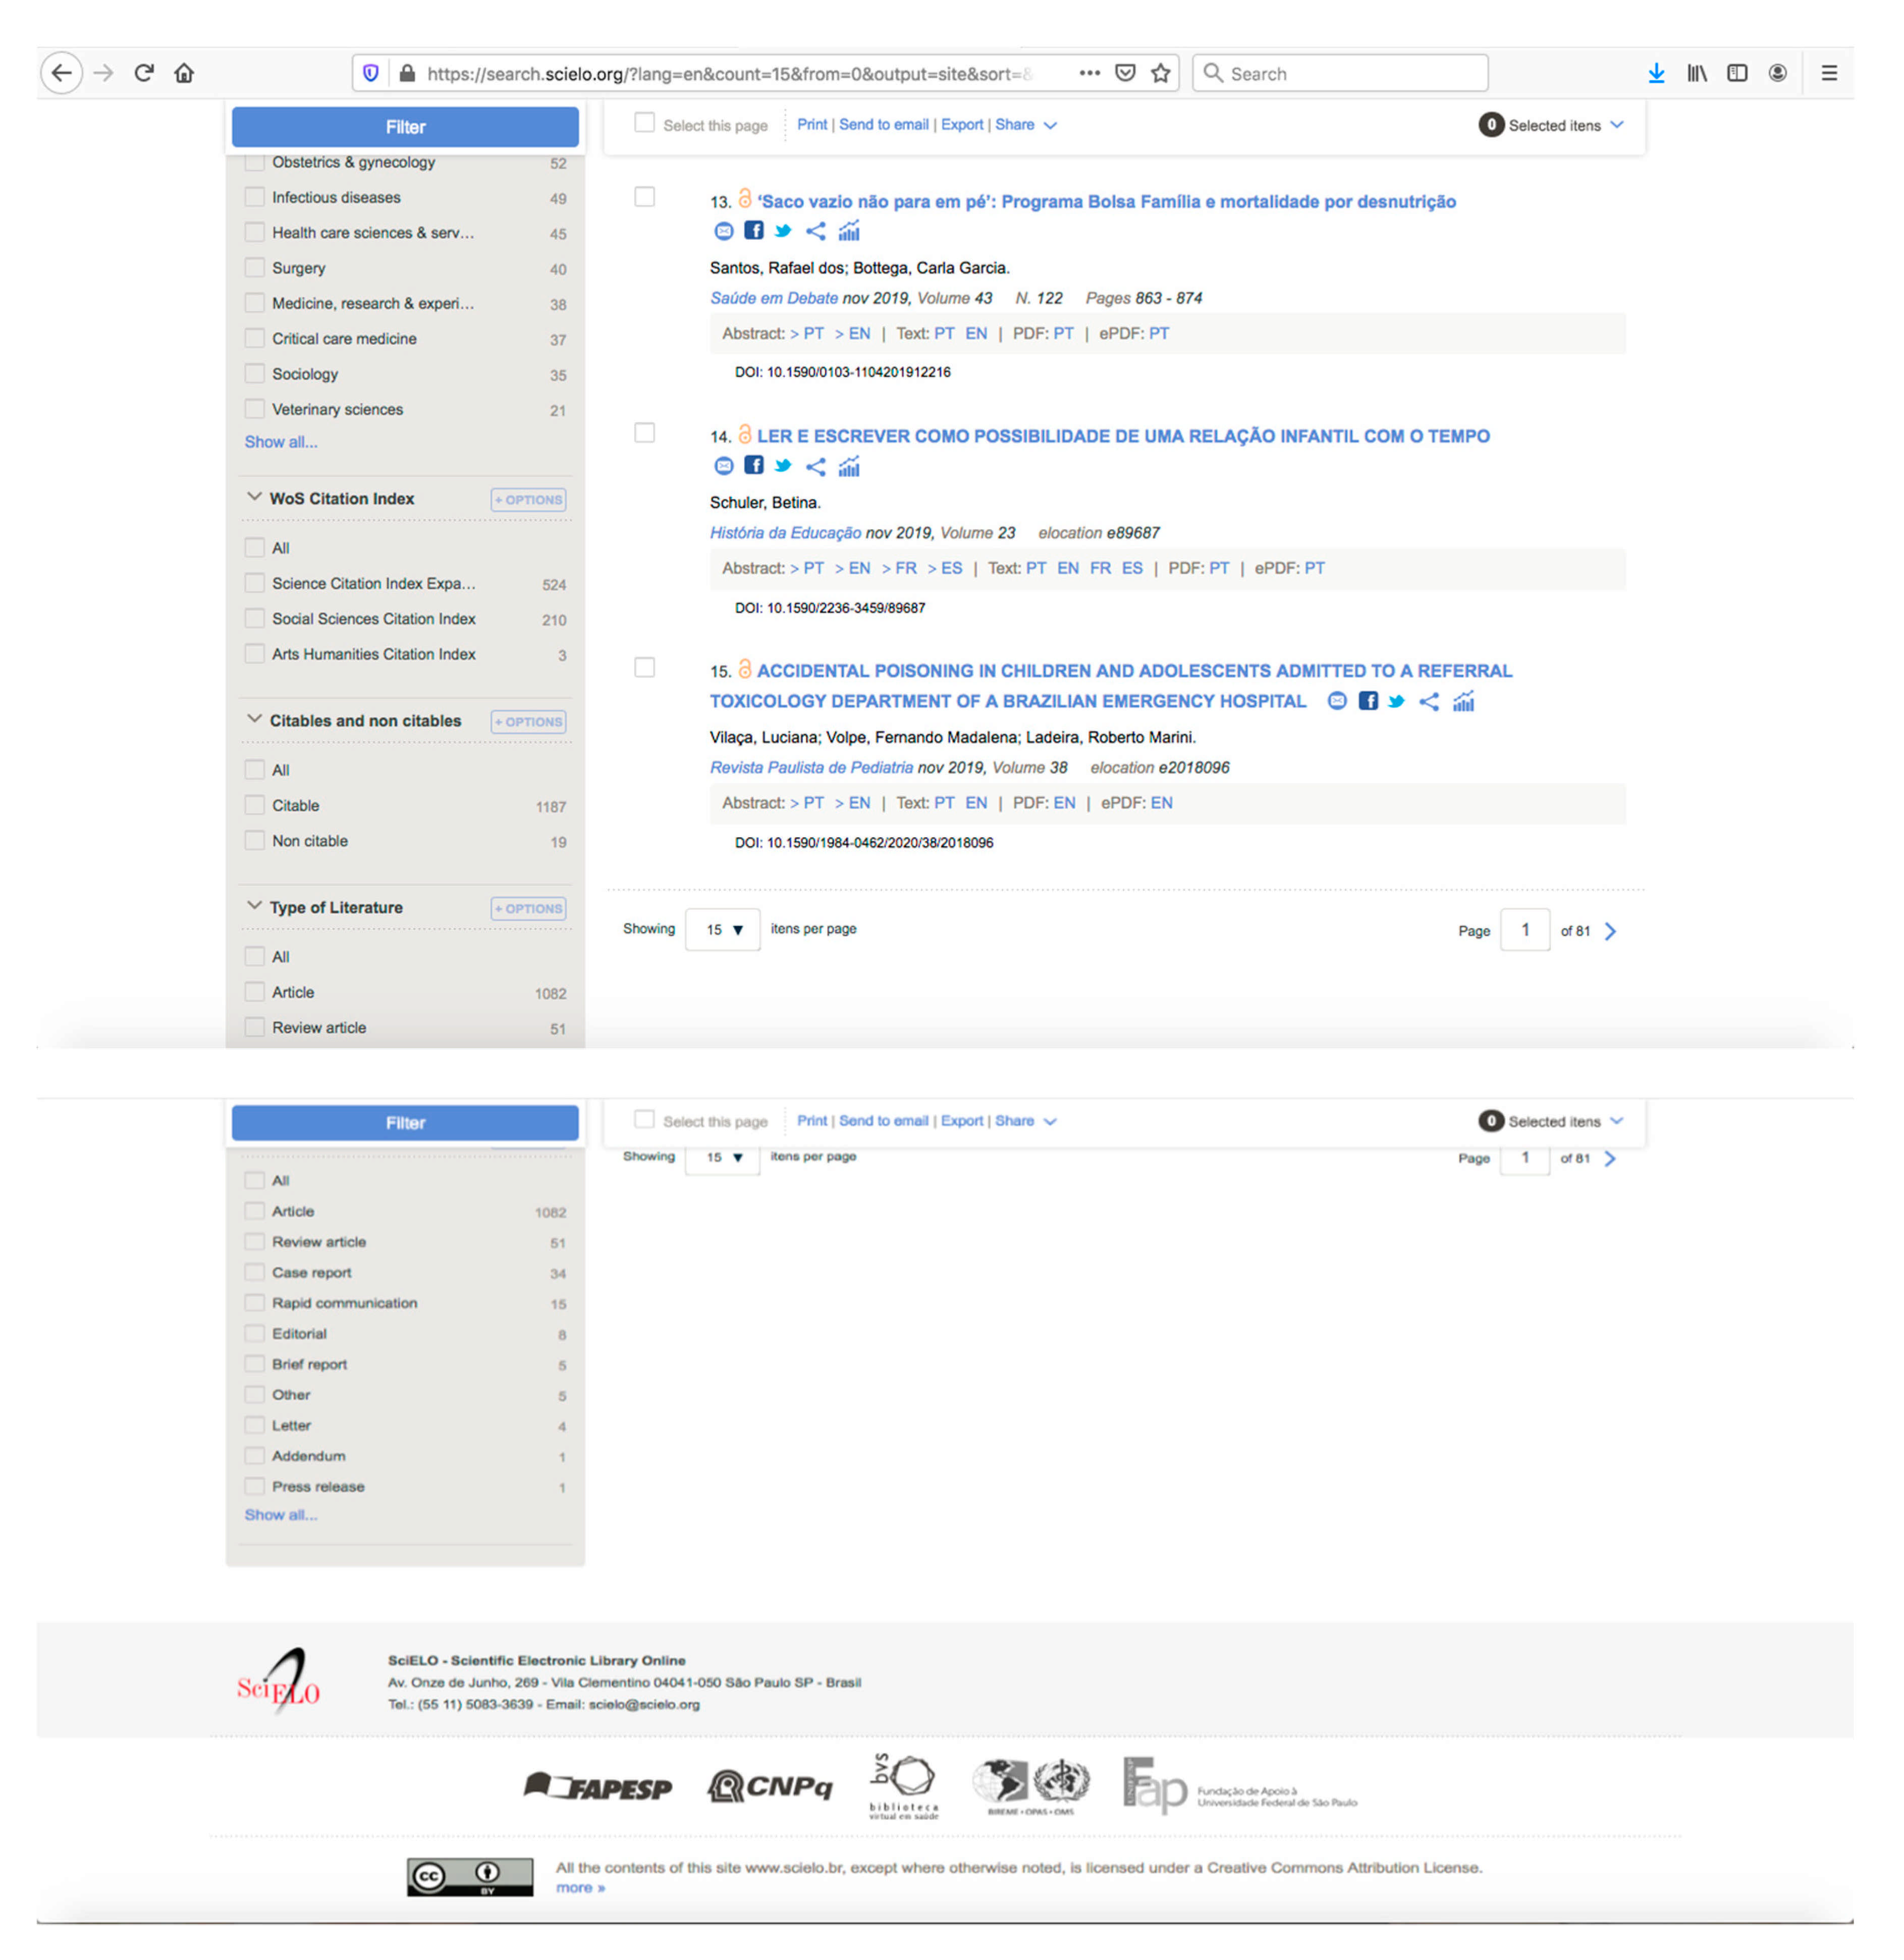1904x1960 pixels.
Task: Click Twitter share icon for article 14
Action: pyautogui.click(x=783, y=466)
